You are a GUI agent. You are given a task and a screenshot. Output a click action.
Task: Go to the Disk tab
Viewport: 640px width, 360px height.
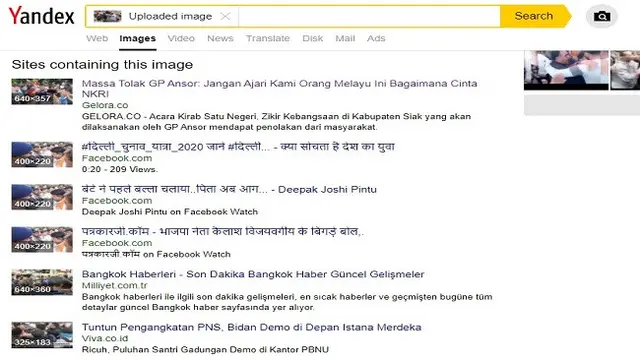[x=313, y=38]
